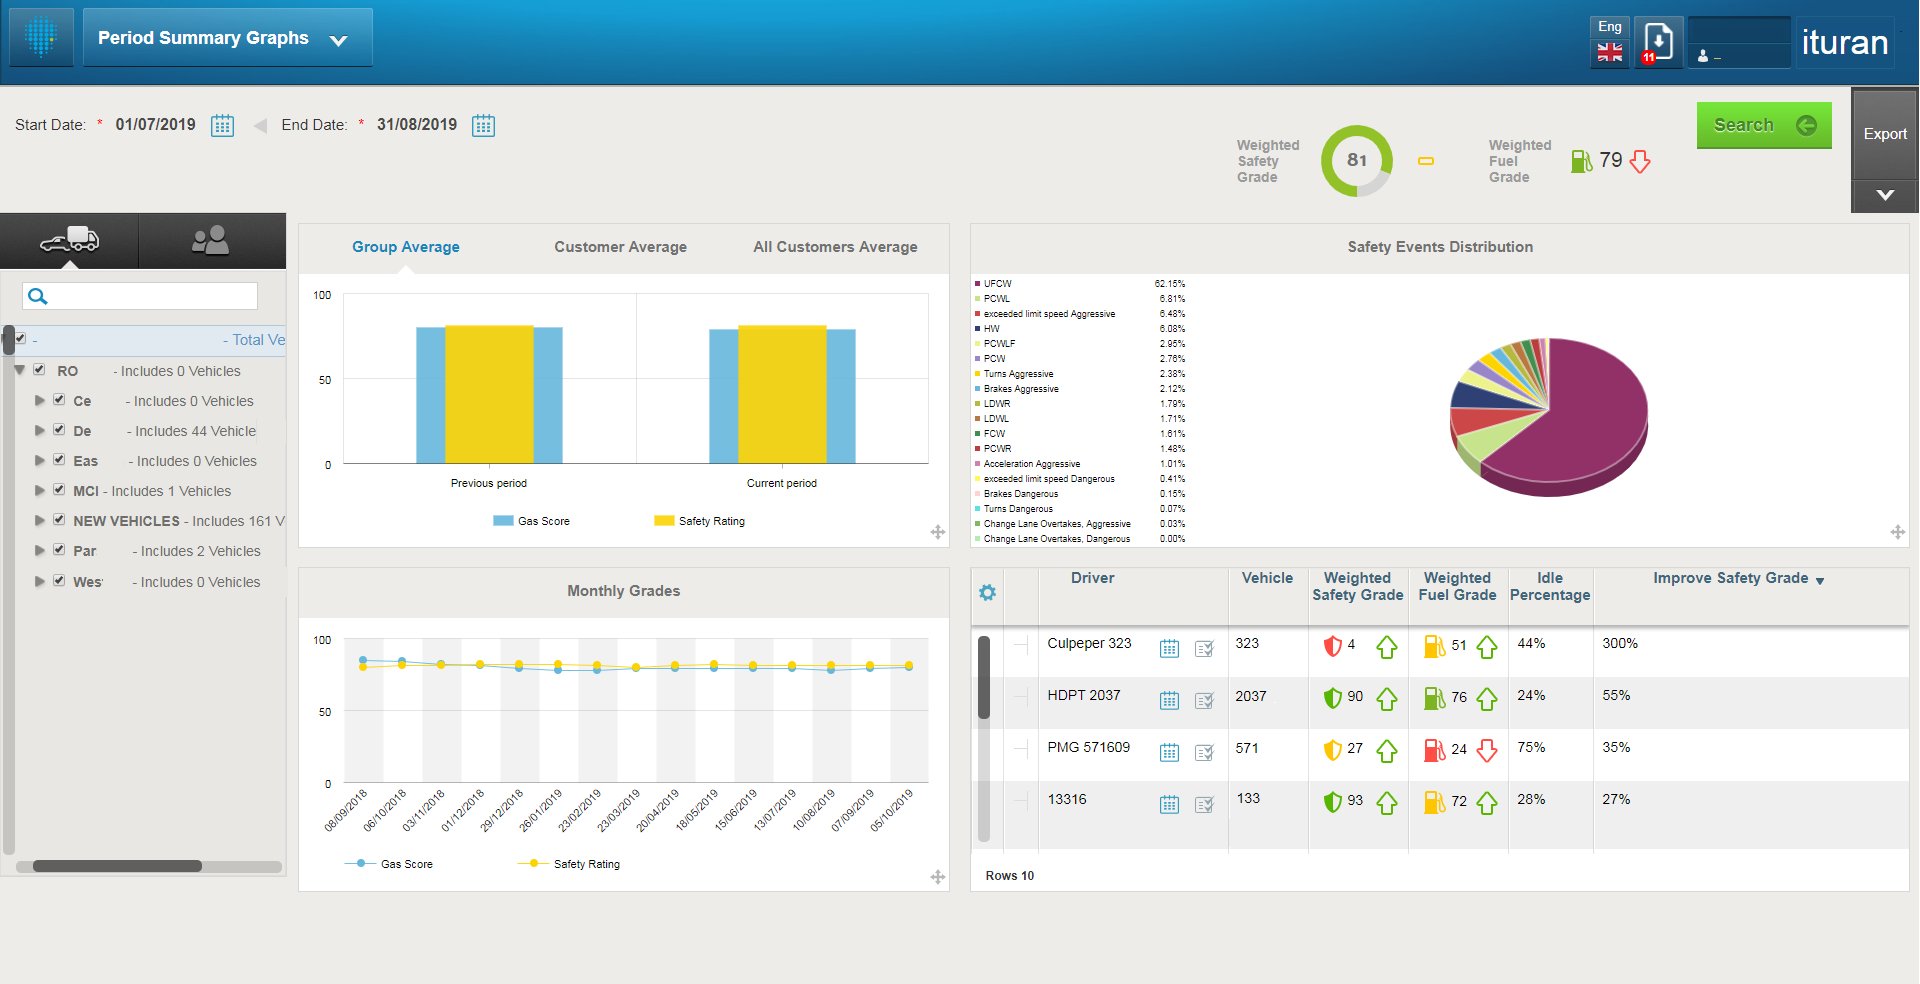Open the End Date calendar picker
This screenshot has width=1920, height=984.
click(x=483, y=125)
